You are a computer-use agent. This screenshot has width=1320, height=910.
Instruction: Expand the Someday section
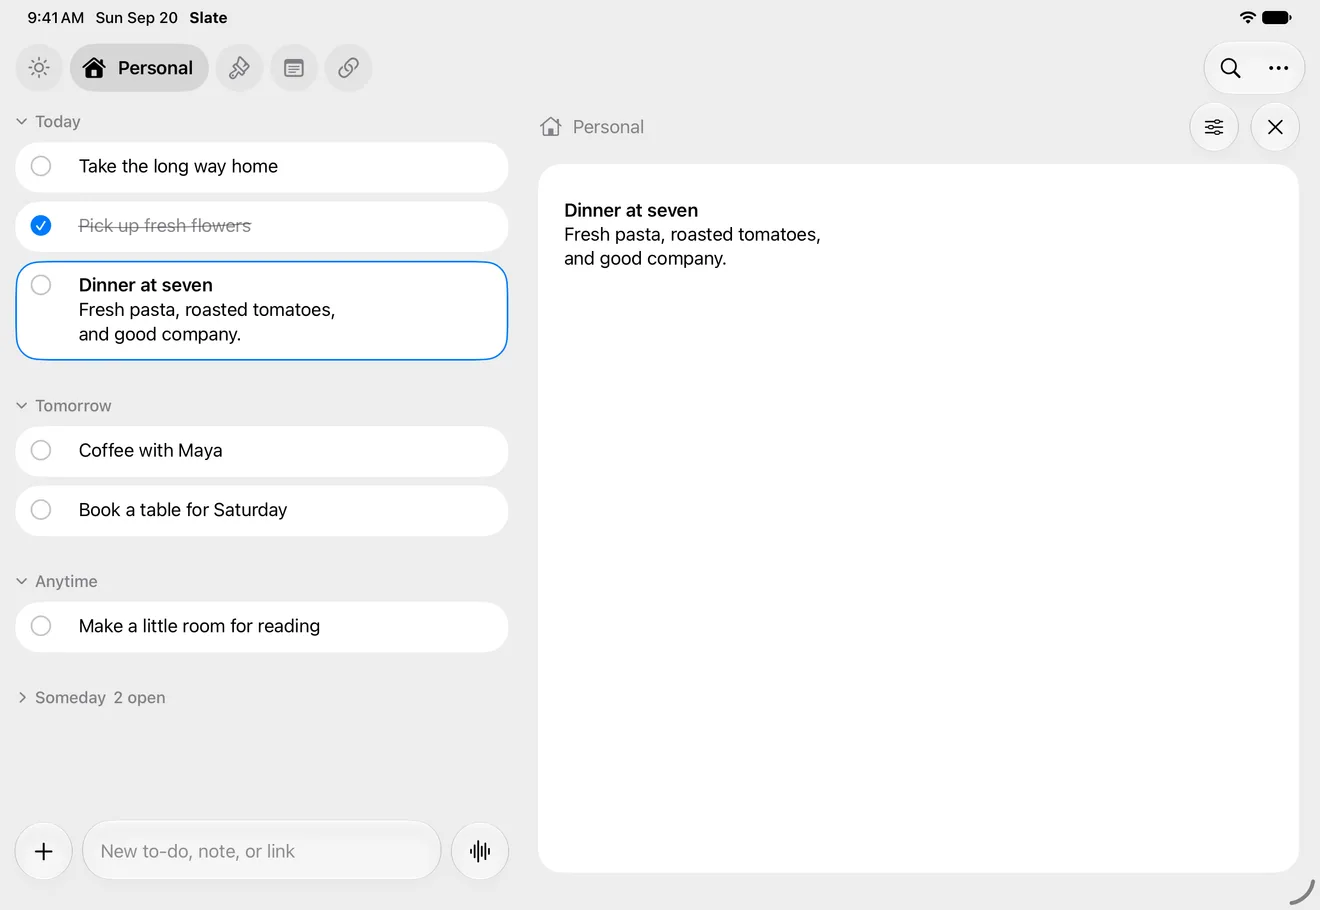pyautogui.click(x=22, y=697)
